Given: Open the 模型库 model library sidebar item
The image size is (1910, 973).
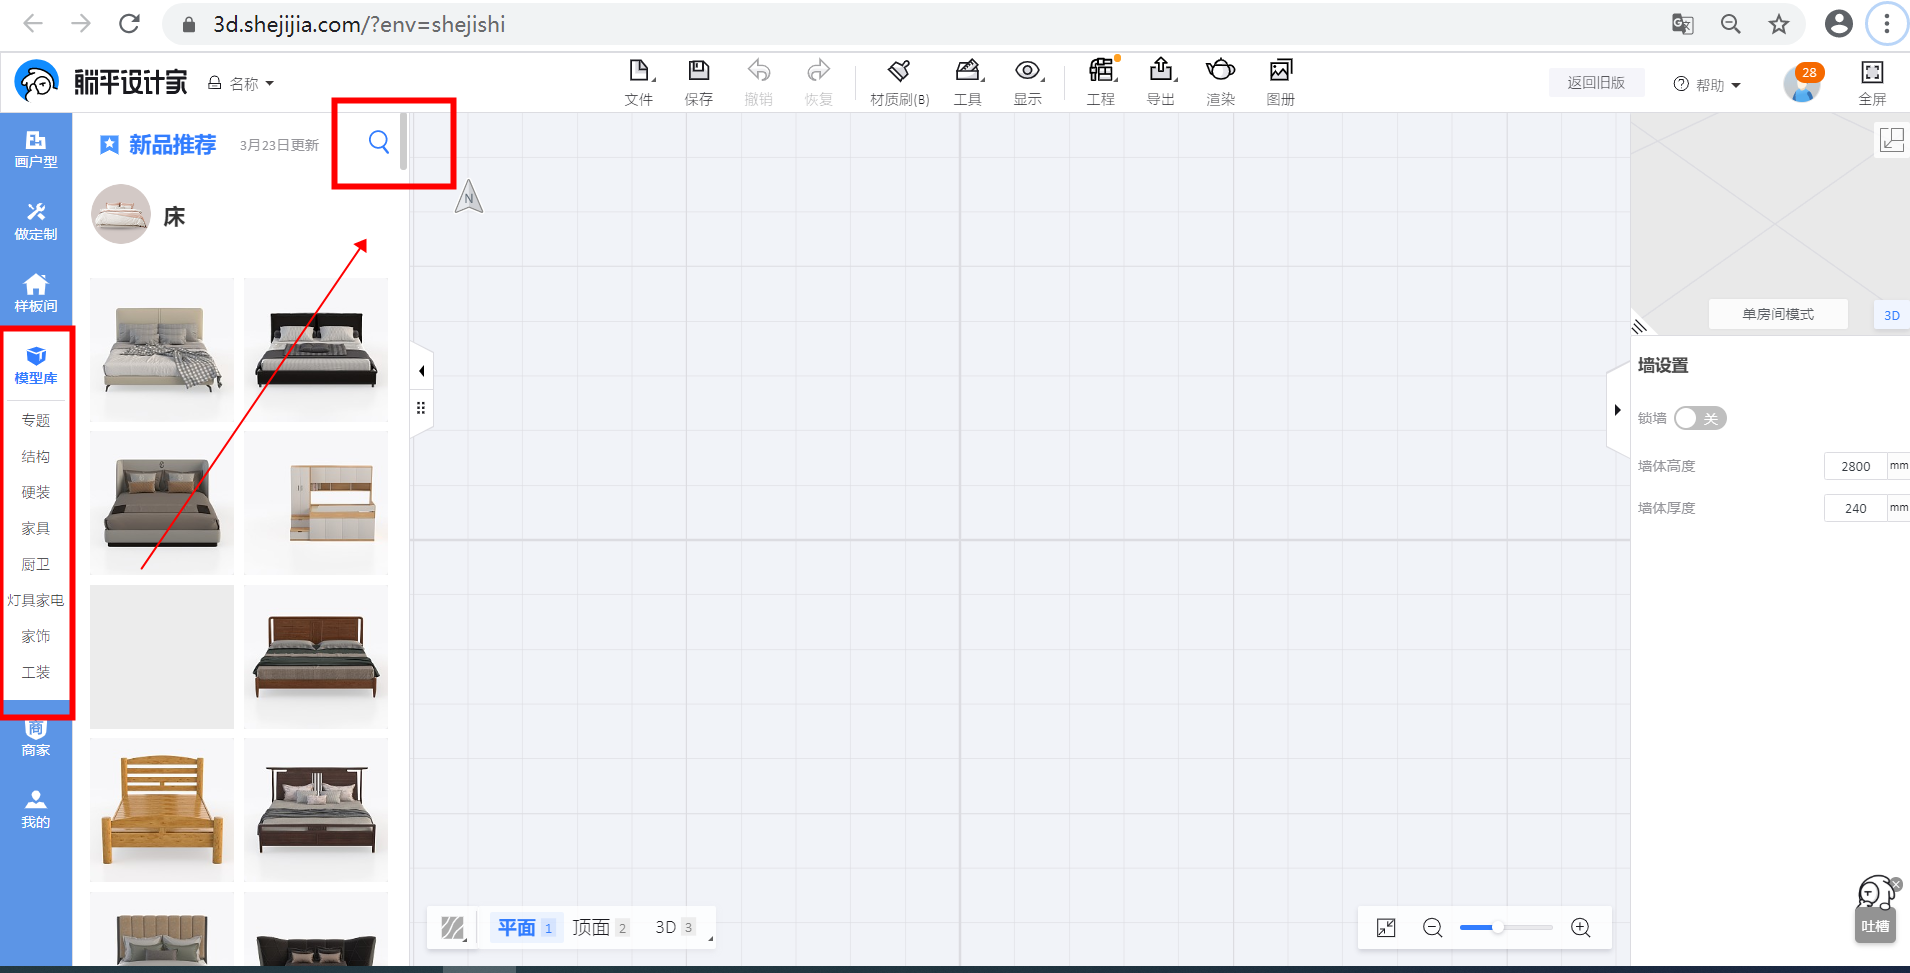Looking at the screenshot, I should [x=36, y=365].
